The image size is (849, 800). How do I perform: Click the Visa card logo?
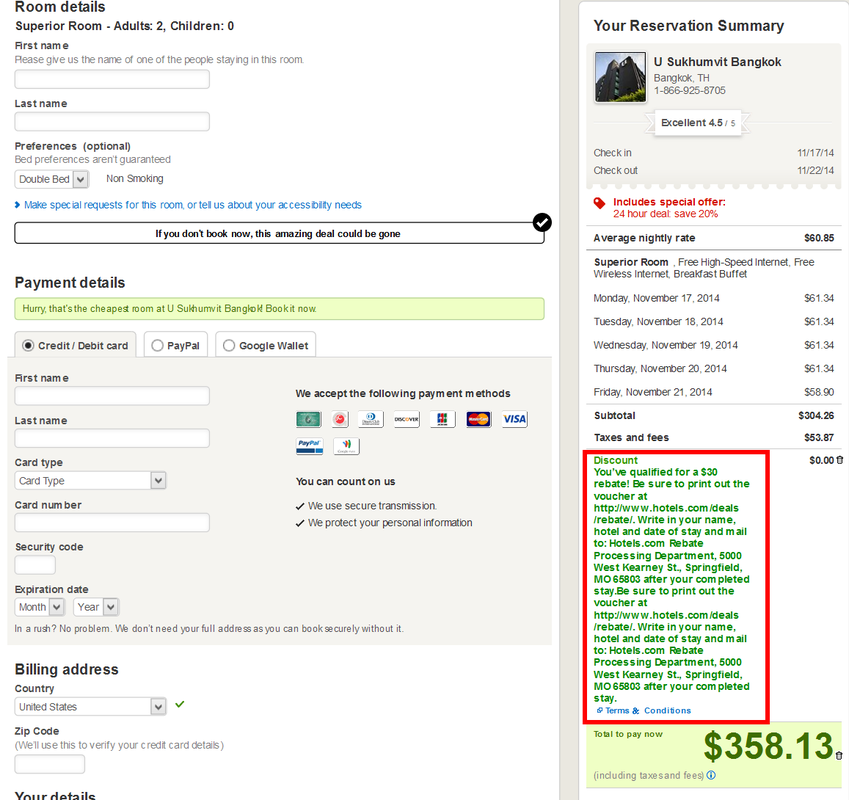click(x=514, y=419)
